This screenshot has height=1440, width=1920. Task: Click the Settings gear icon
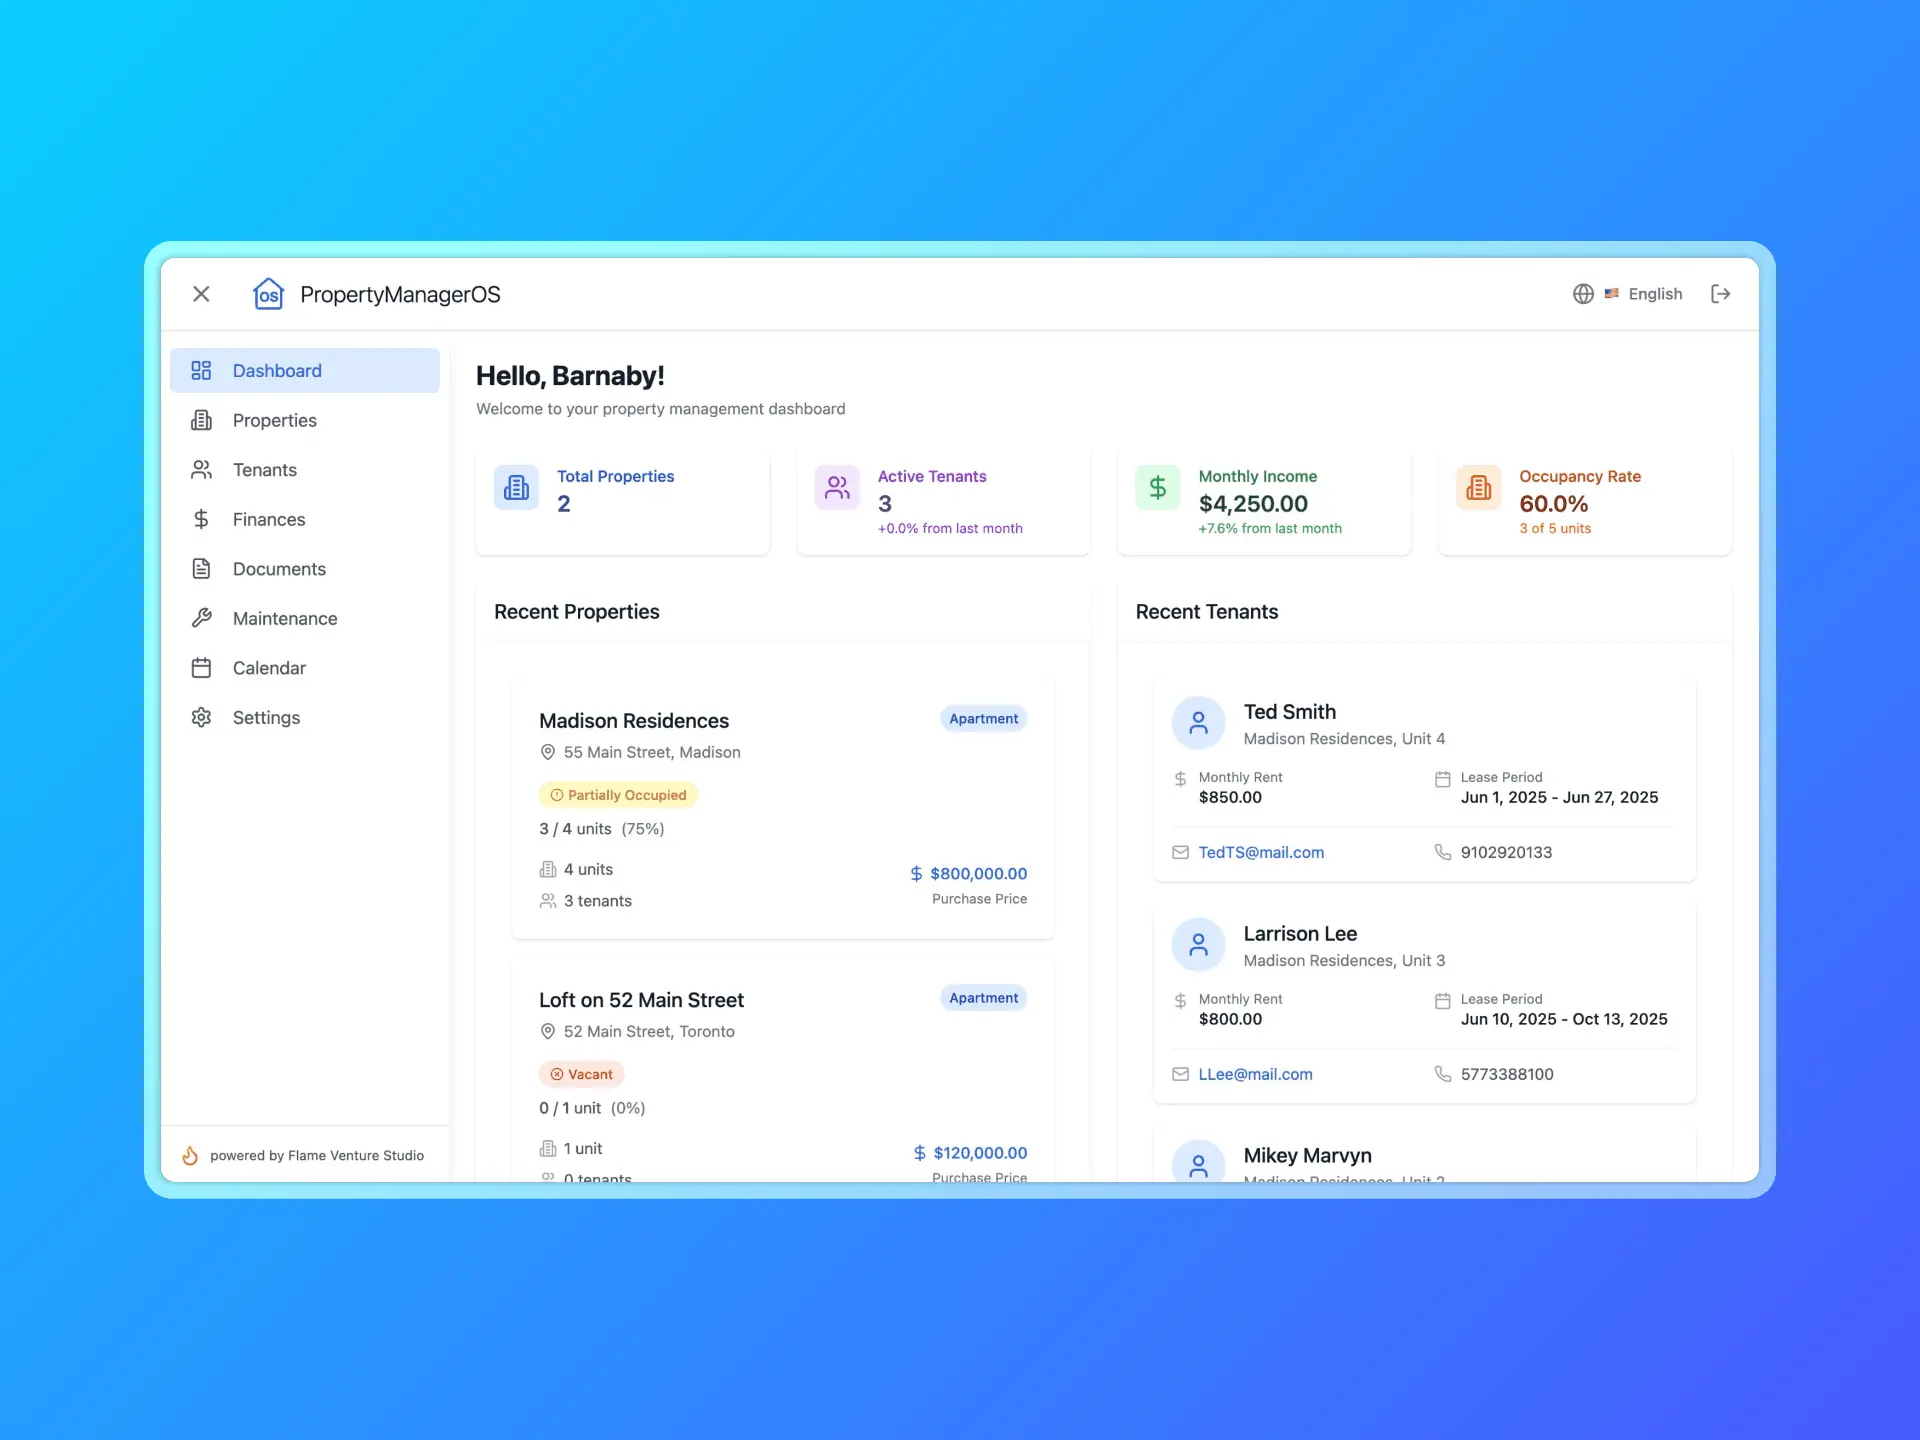click(201, 718)
